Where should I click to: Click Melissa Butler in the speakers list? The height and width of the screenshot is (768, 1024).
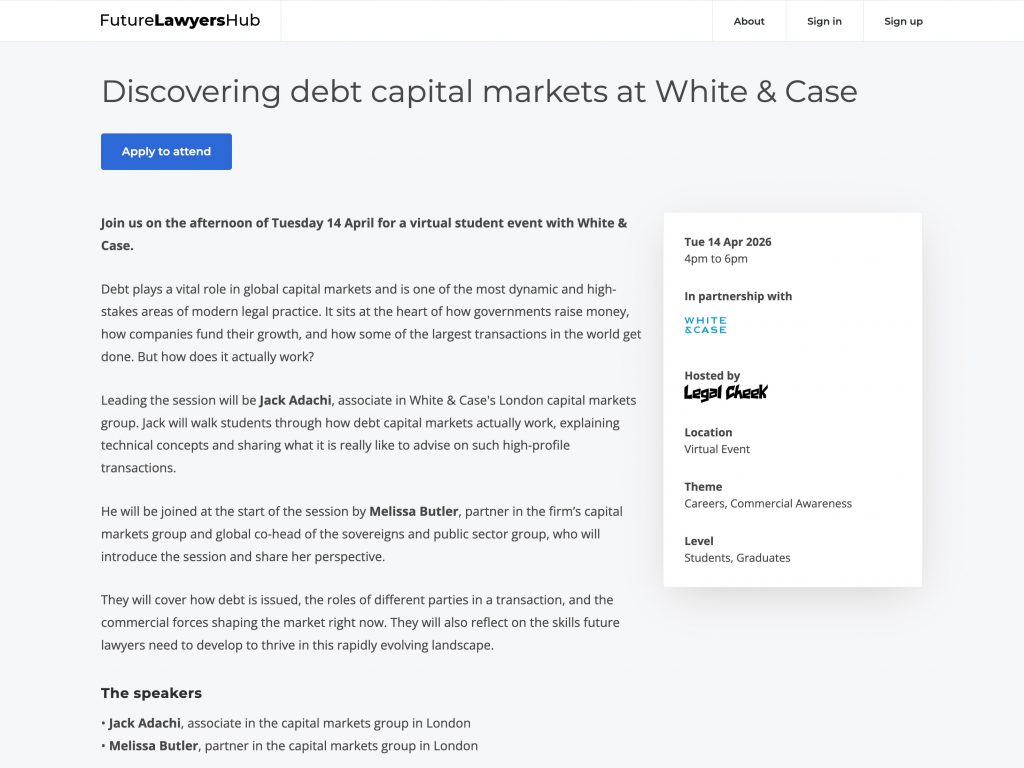pyautogui.click(x=153, y=746)
